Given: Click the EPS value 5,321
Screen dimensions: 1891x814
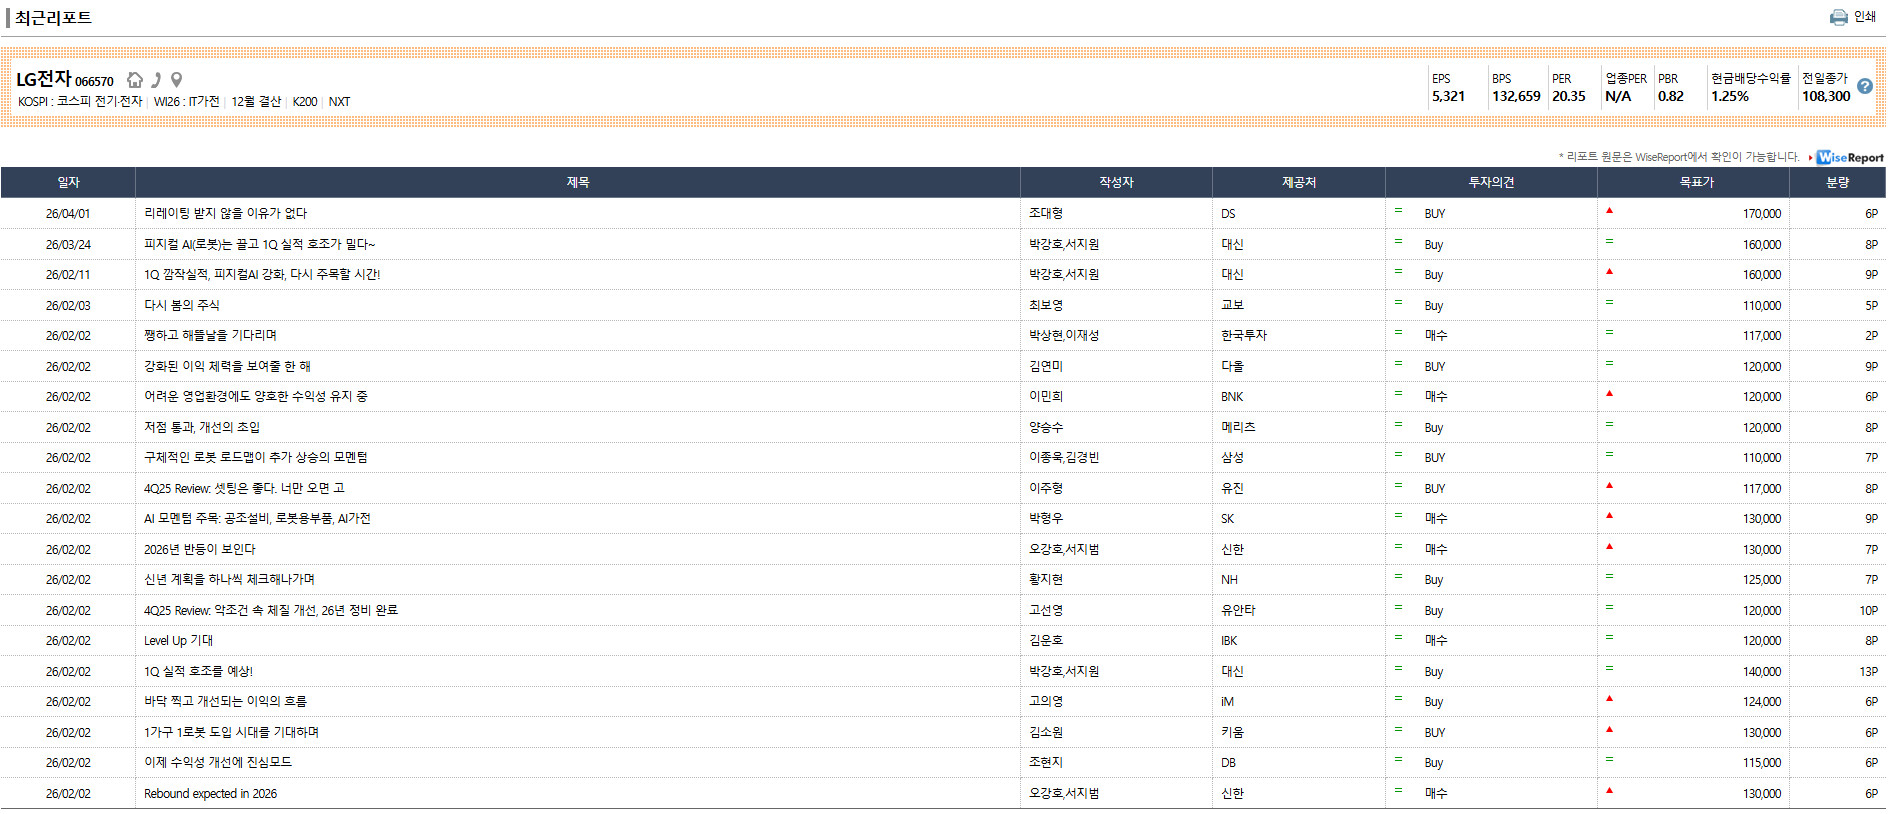Looking at the screenshot, I should [1448, 97].
